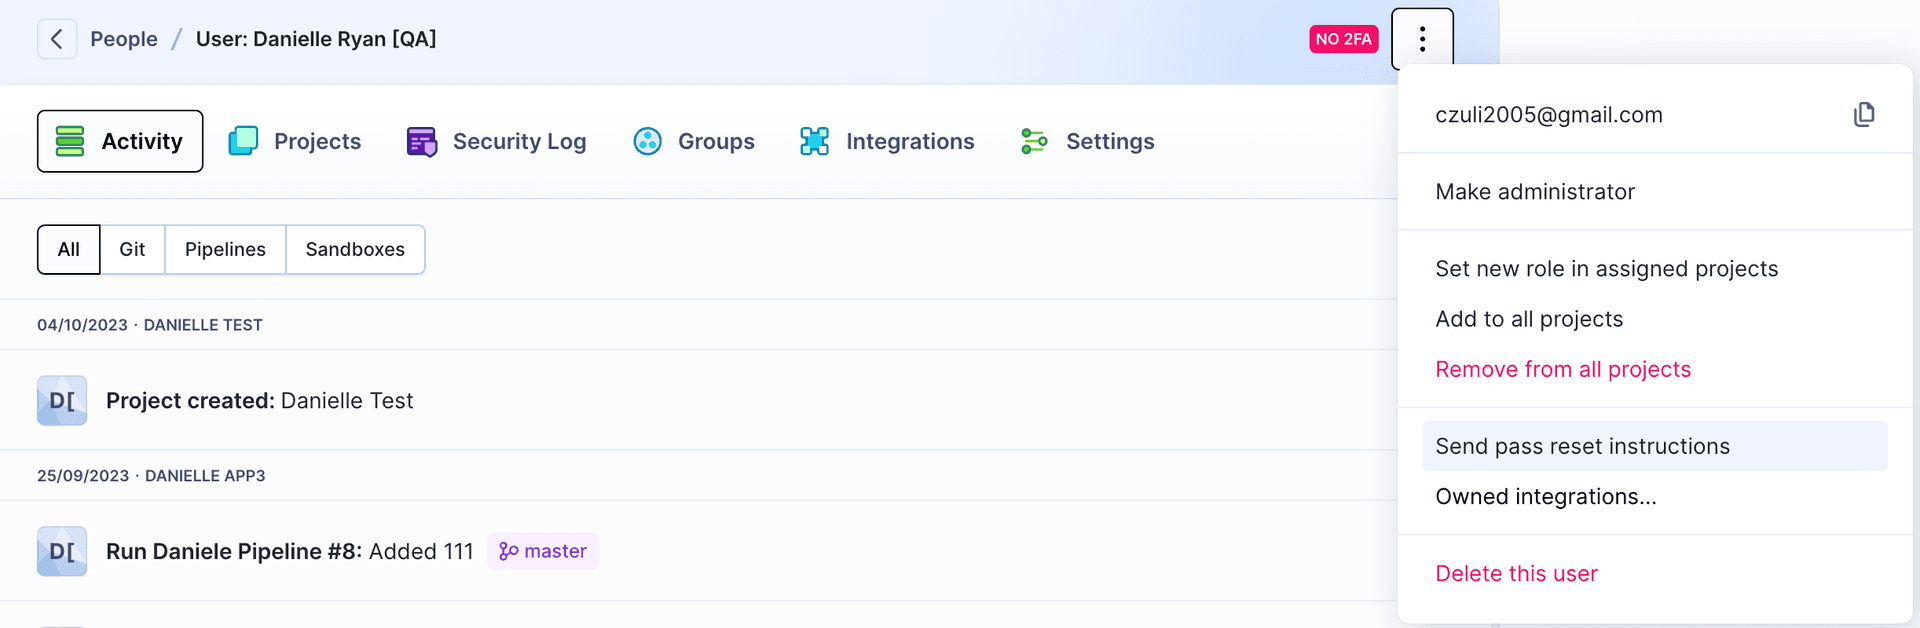Go to the Groups tab
The height and width of the screenshot is (628, 1920).
(694, 141)
